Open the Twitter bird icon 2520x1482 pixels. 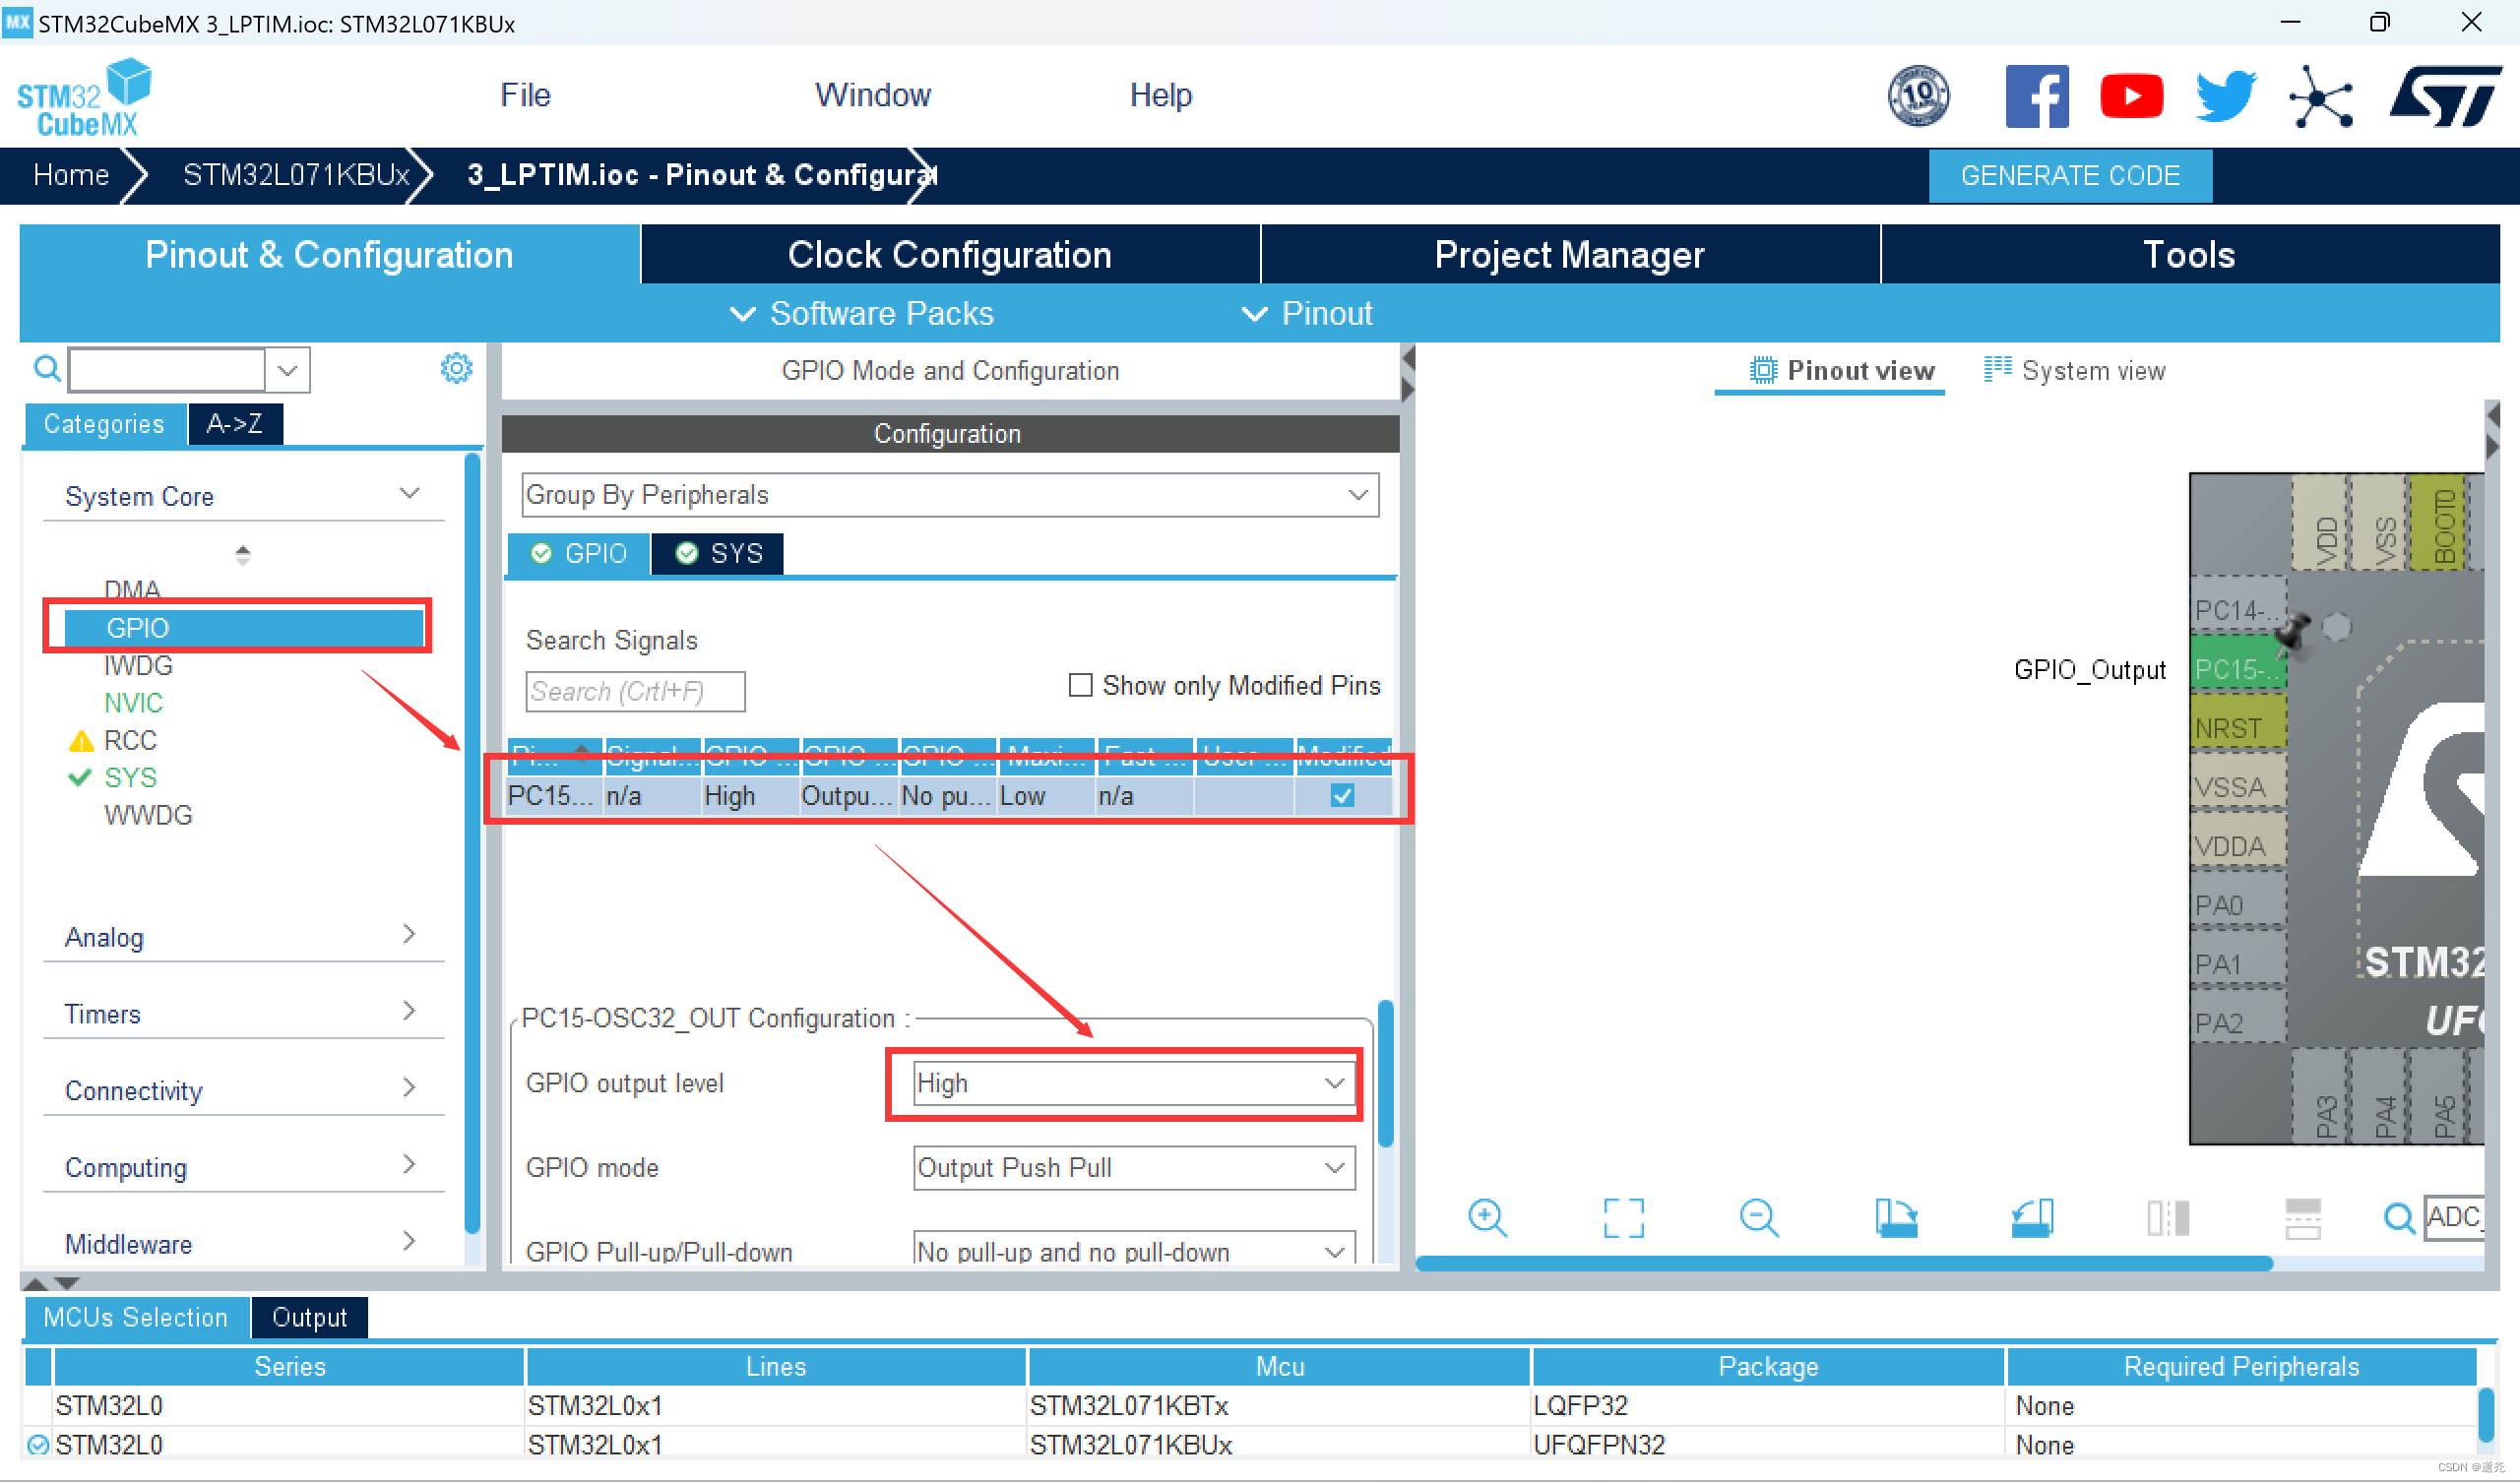pos(2226,96)
